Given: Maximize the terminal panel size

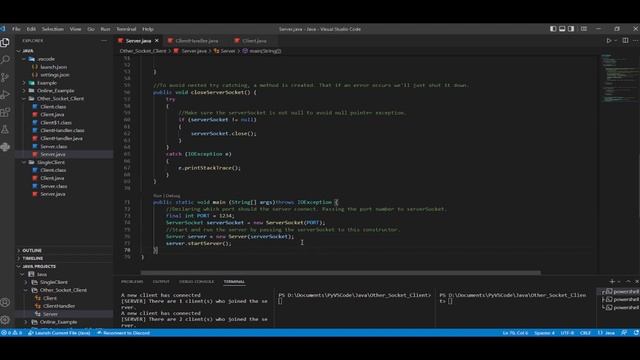Looking at the screenshot, I should (628, 282).
